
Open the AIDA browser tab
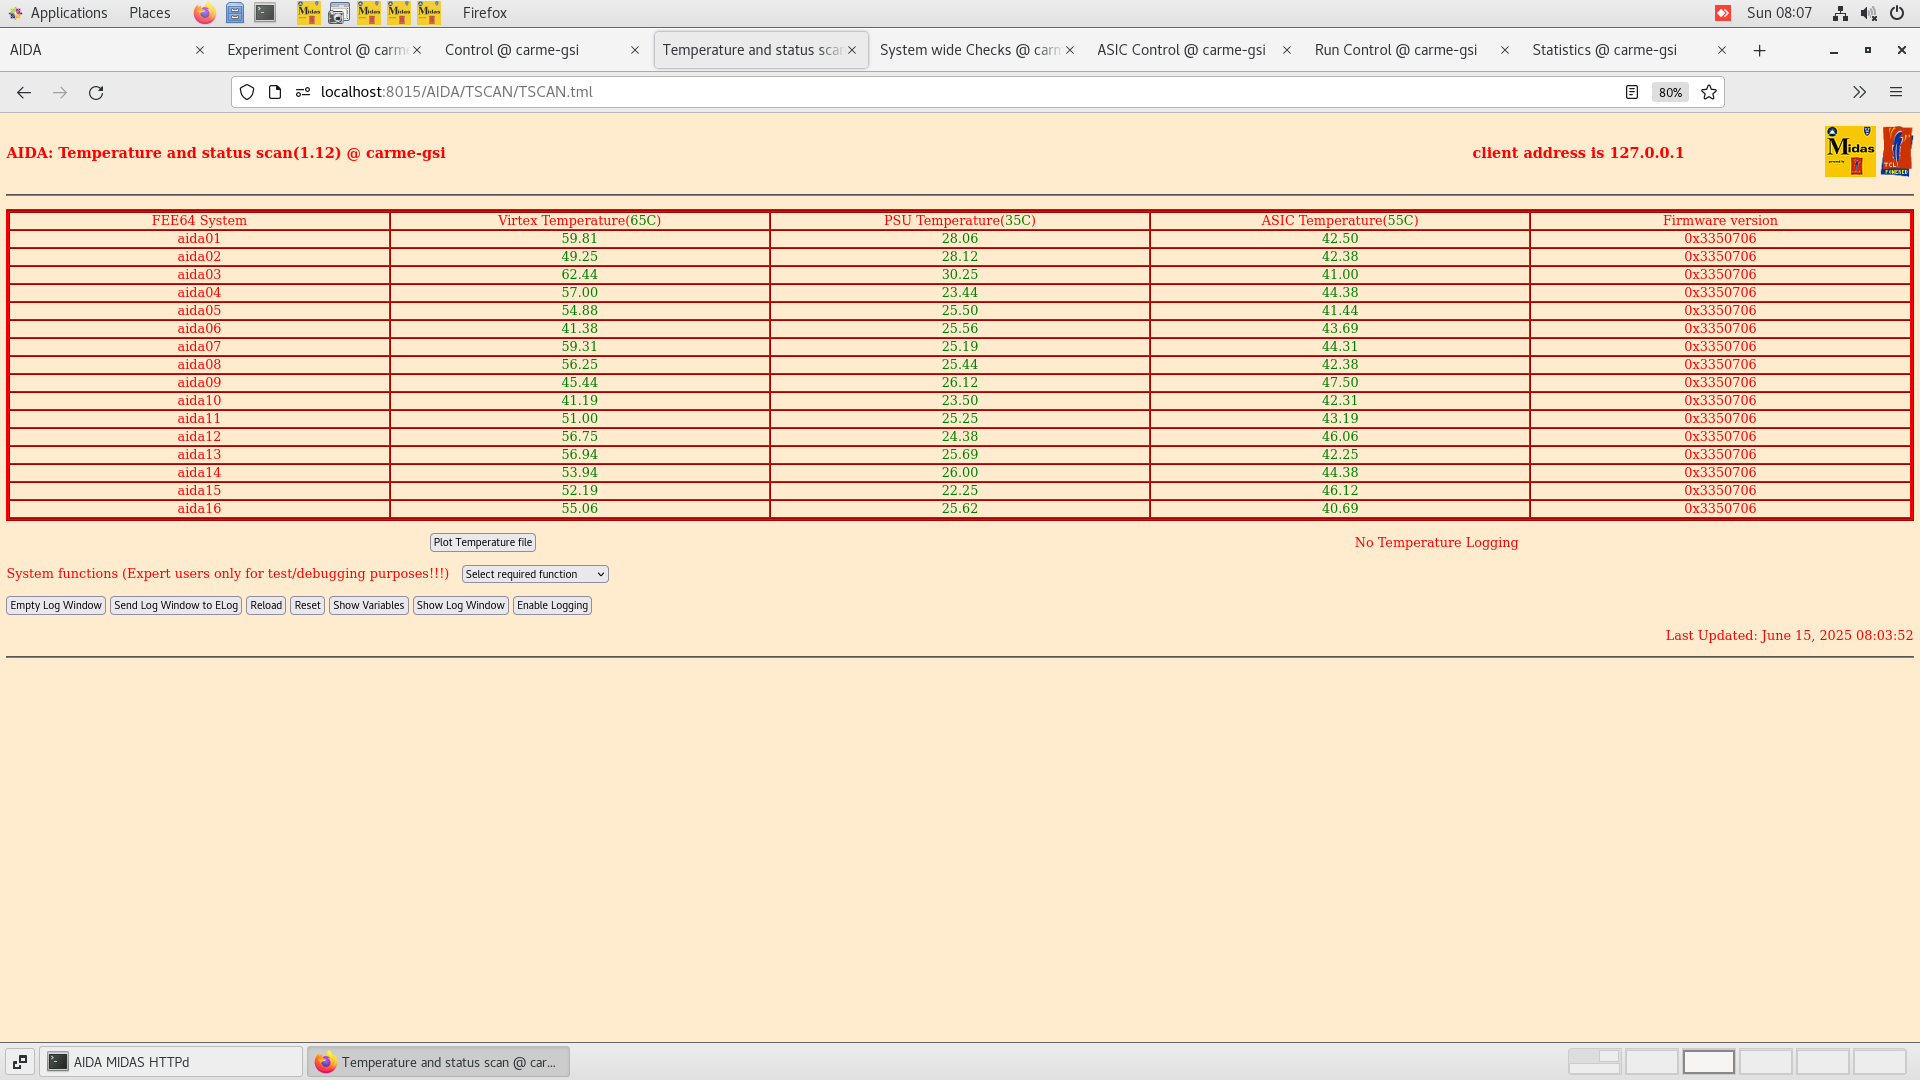[x=100, y=49]
